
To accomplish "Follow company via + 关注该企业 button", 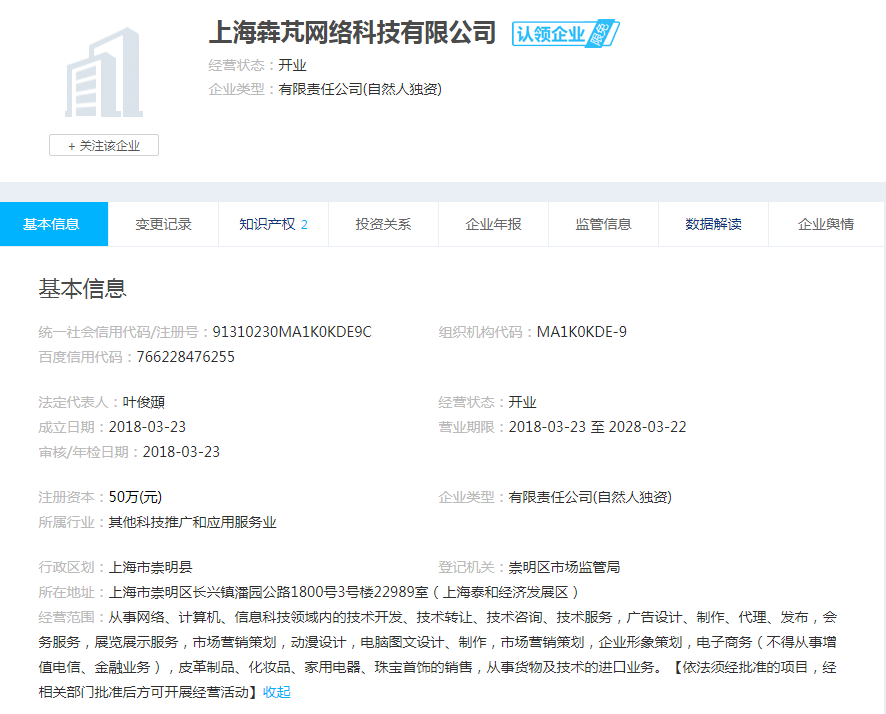I will [104, 145].
